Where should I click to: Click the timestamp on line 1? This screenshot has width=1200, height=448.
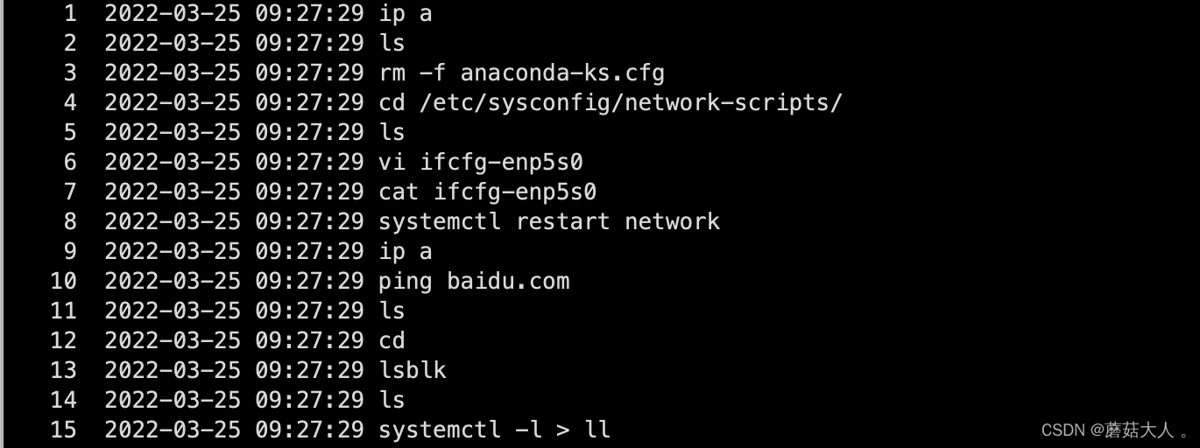pyautogui.click(x=234, y=14)
